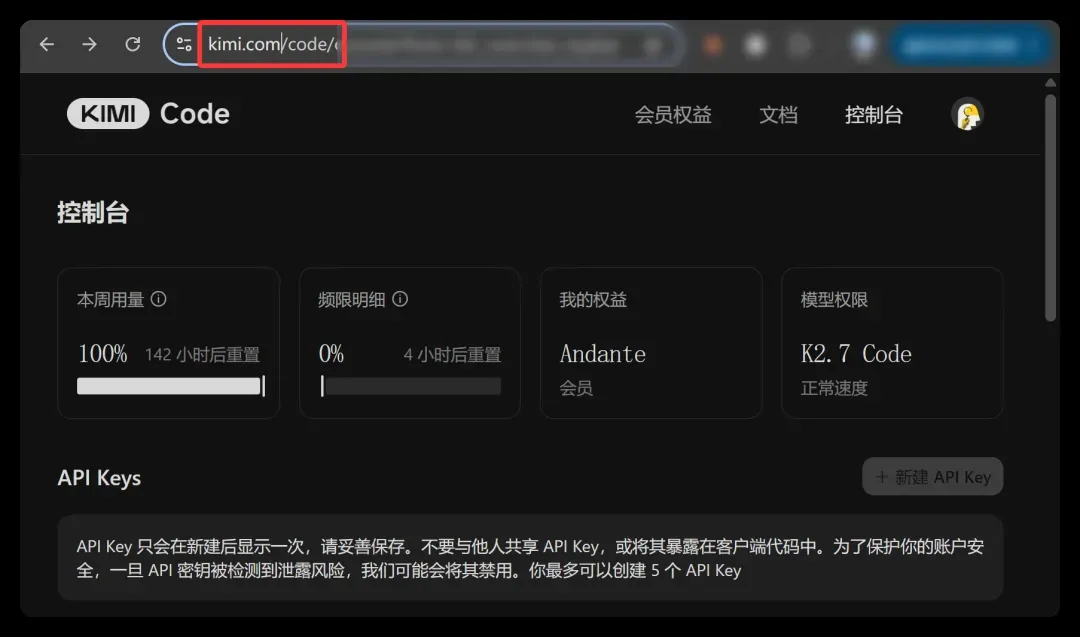
Task: Click the API Key safety notice text
Action: (530, 558)
